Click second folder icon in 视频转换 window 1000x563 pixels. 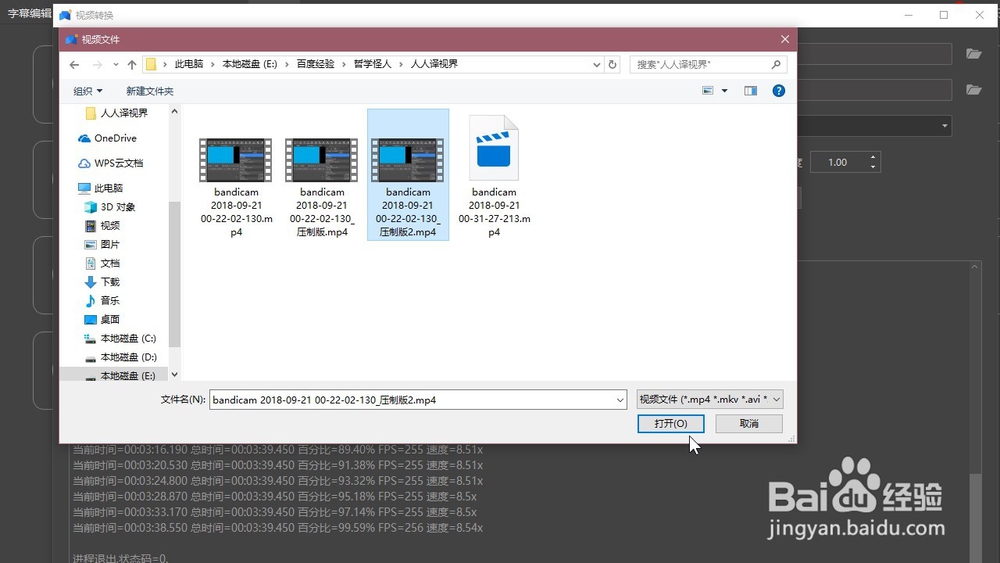pos(973,89)
